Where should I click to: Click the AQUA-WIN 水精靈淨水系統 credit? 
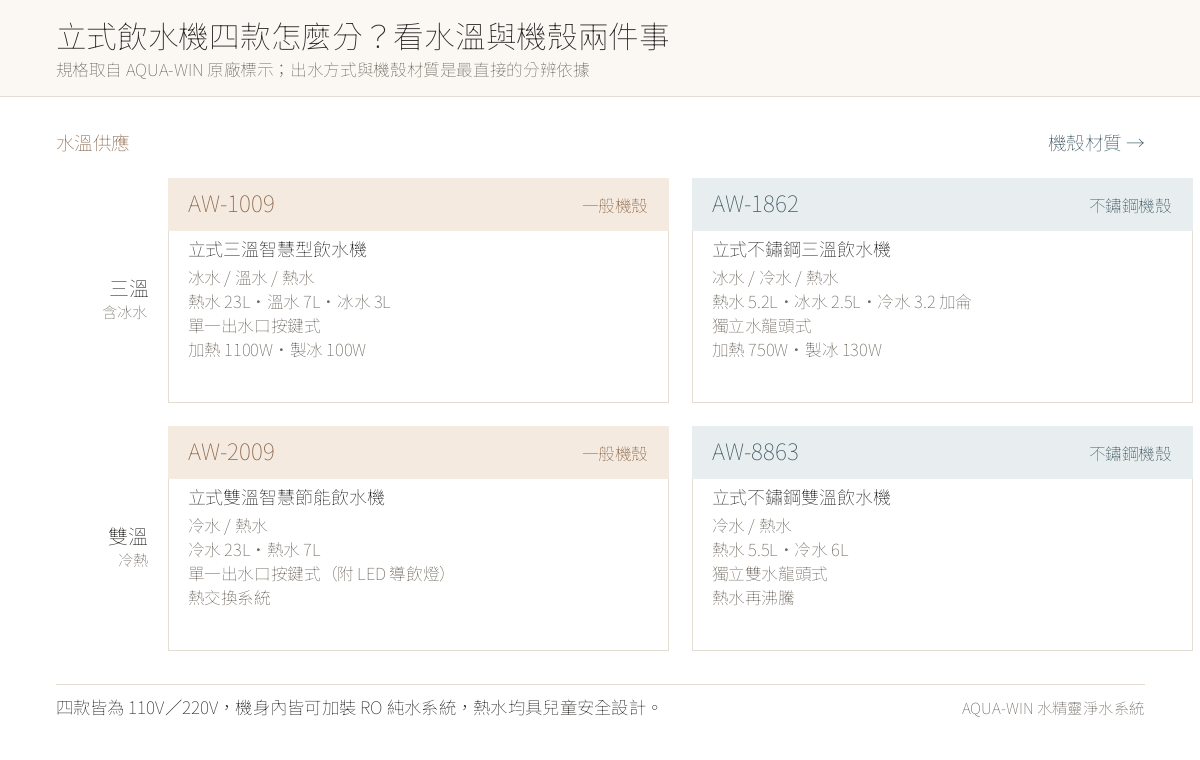1053,709
